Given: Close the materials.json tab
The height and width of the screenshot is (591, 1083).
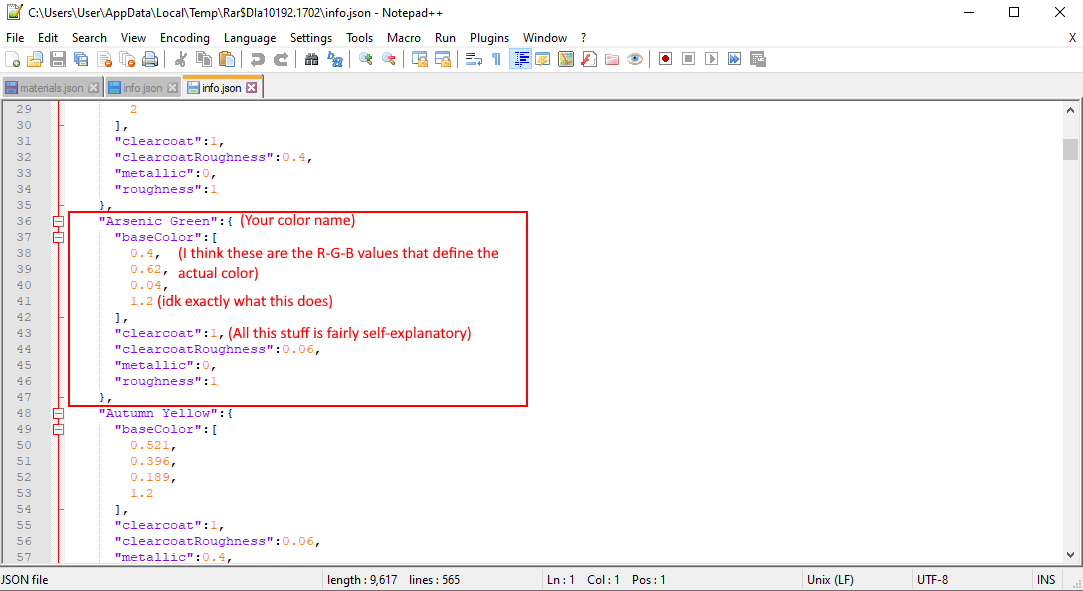Looking at the screenshot, I should pos(94,88).
